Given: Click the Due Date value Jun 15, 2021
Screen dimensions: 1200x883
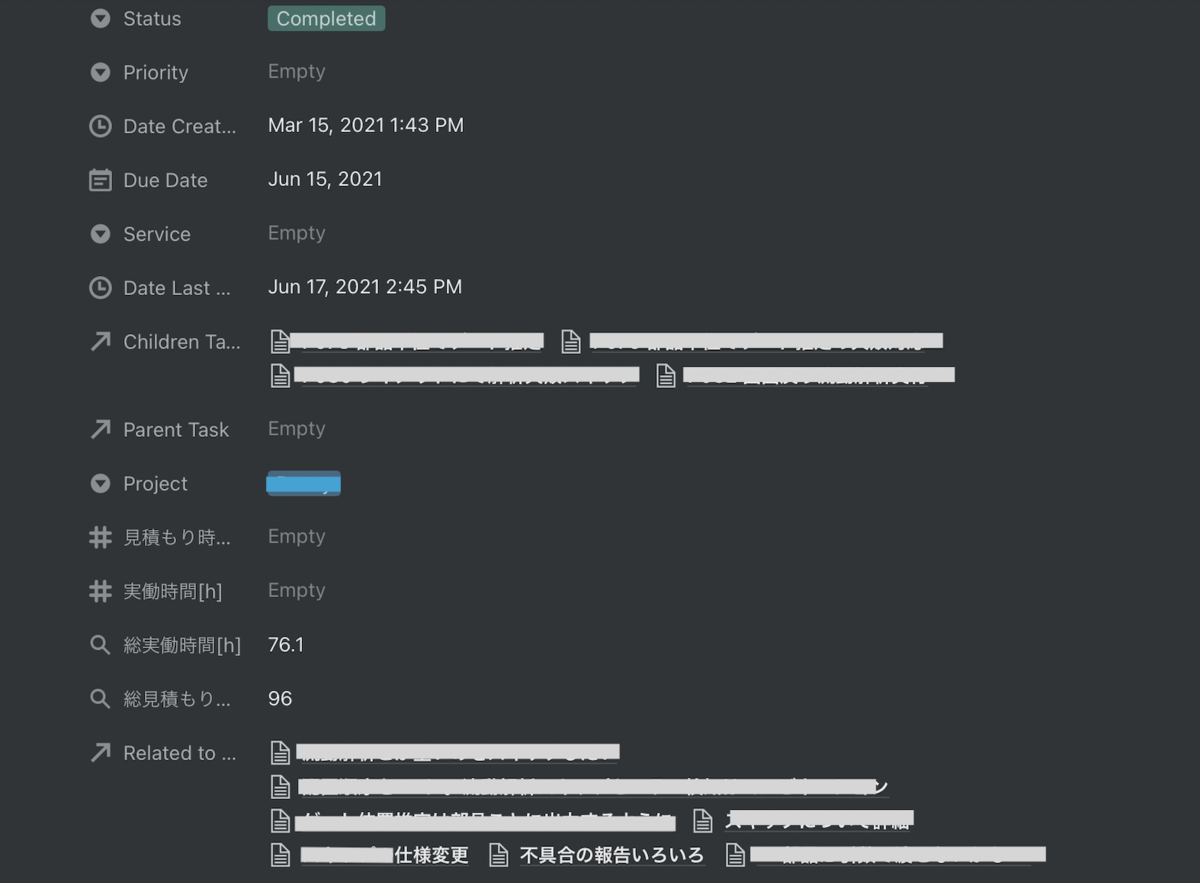Looking at the screenshot, I should click(x=326, y=179).
